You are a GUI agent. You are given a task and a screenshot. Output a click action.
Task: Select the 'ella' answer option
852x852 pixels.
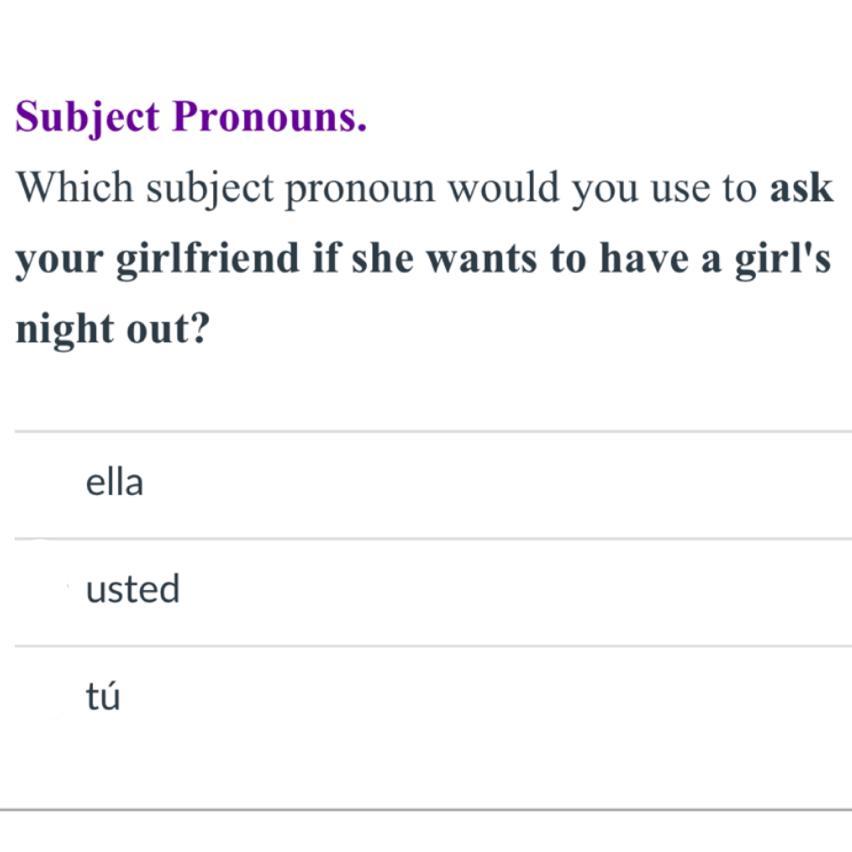(x=115, y=484)
